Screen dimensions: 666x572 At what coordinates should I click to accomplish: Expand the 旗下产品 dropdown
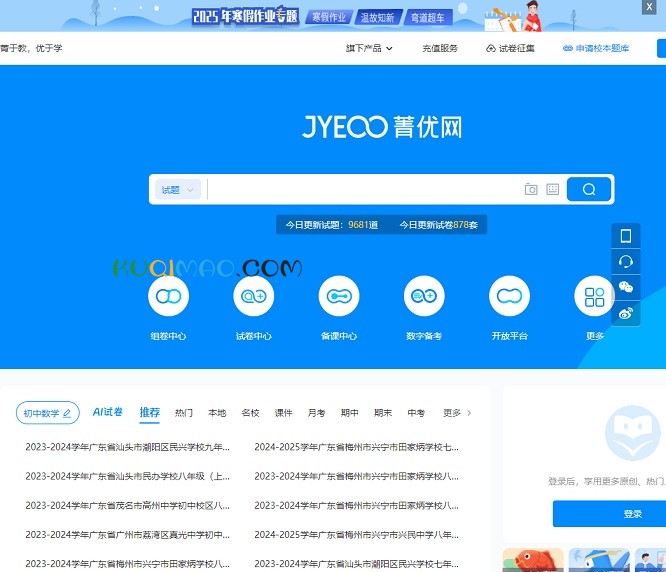(369, 48)
